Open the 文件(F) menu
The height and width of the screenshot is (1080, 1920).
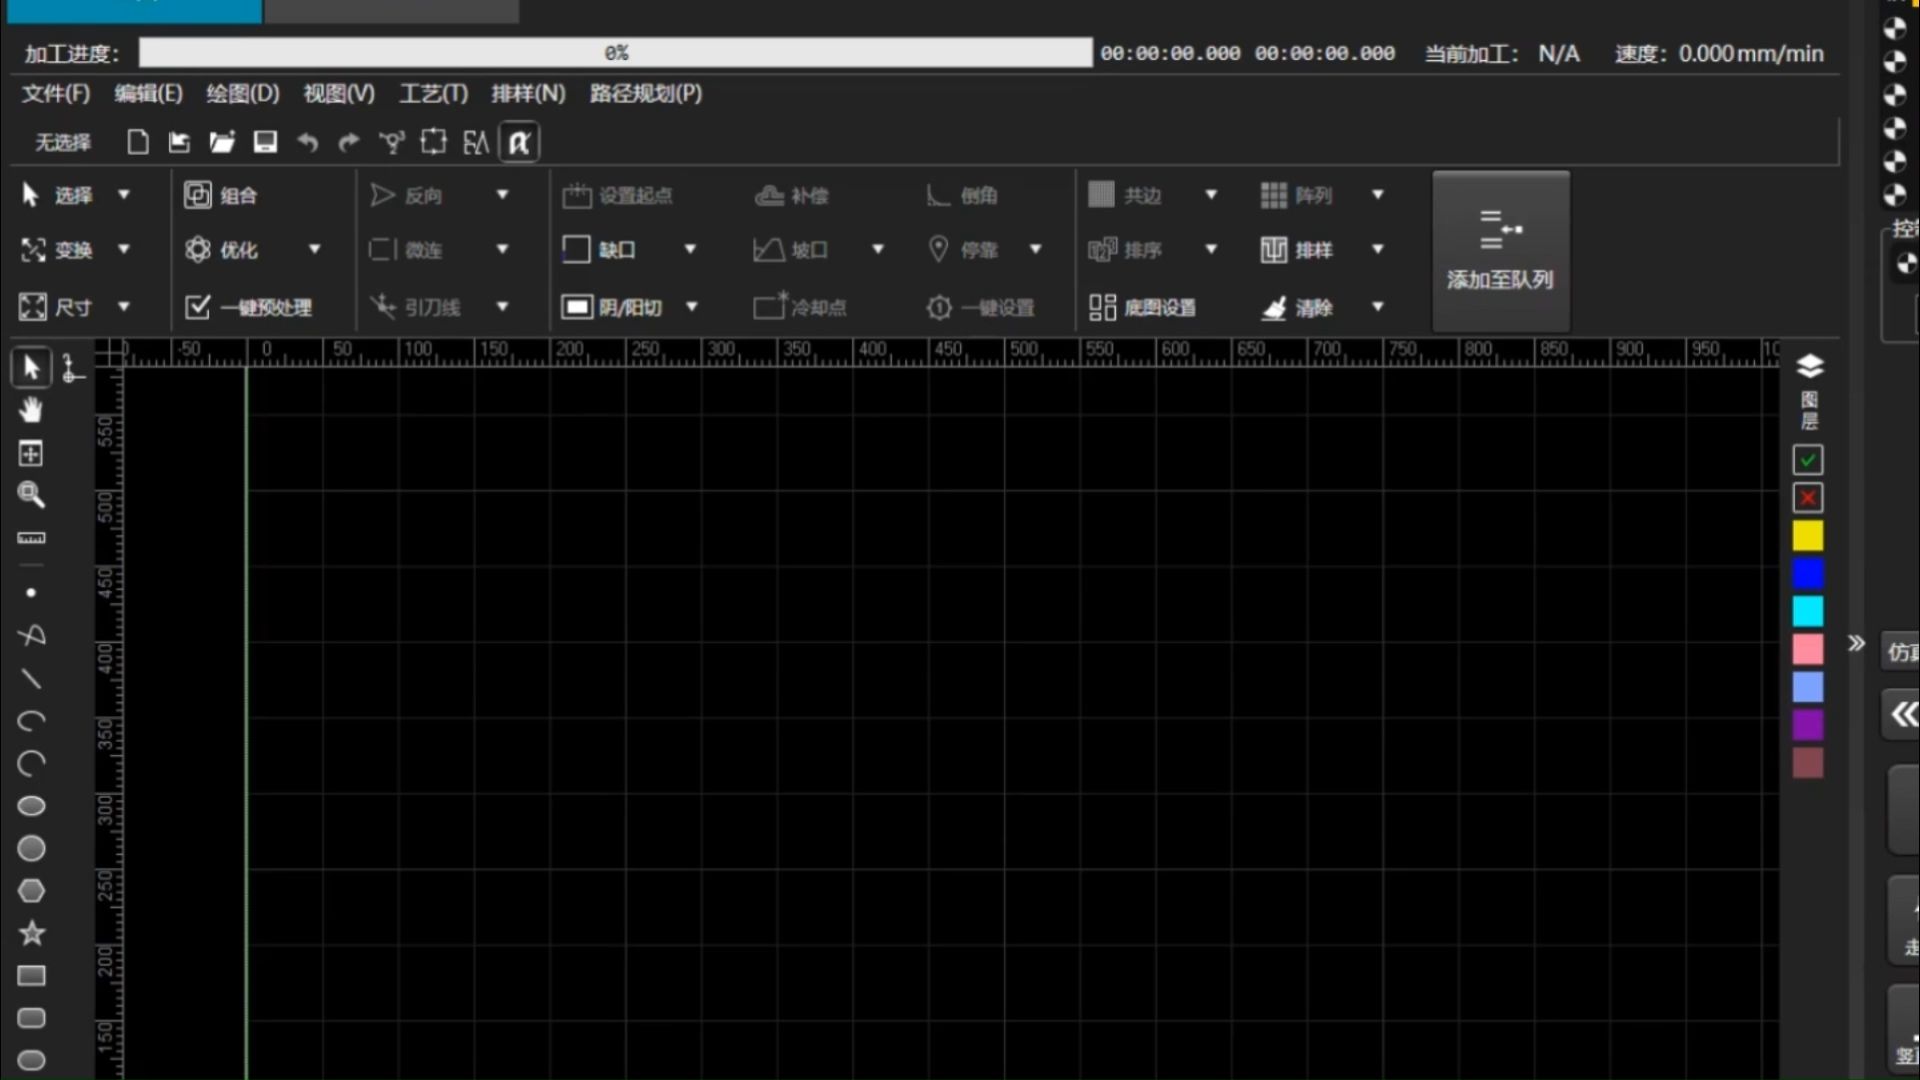coord(56,93)
